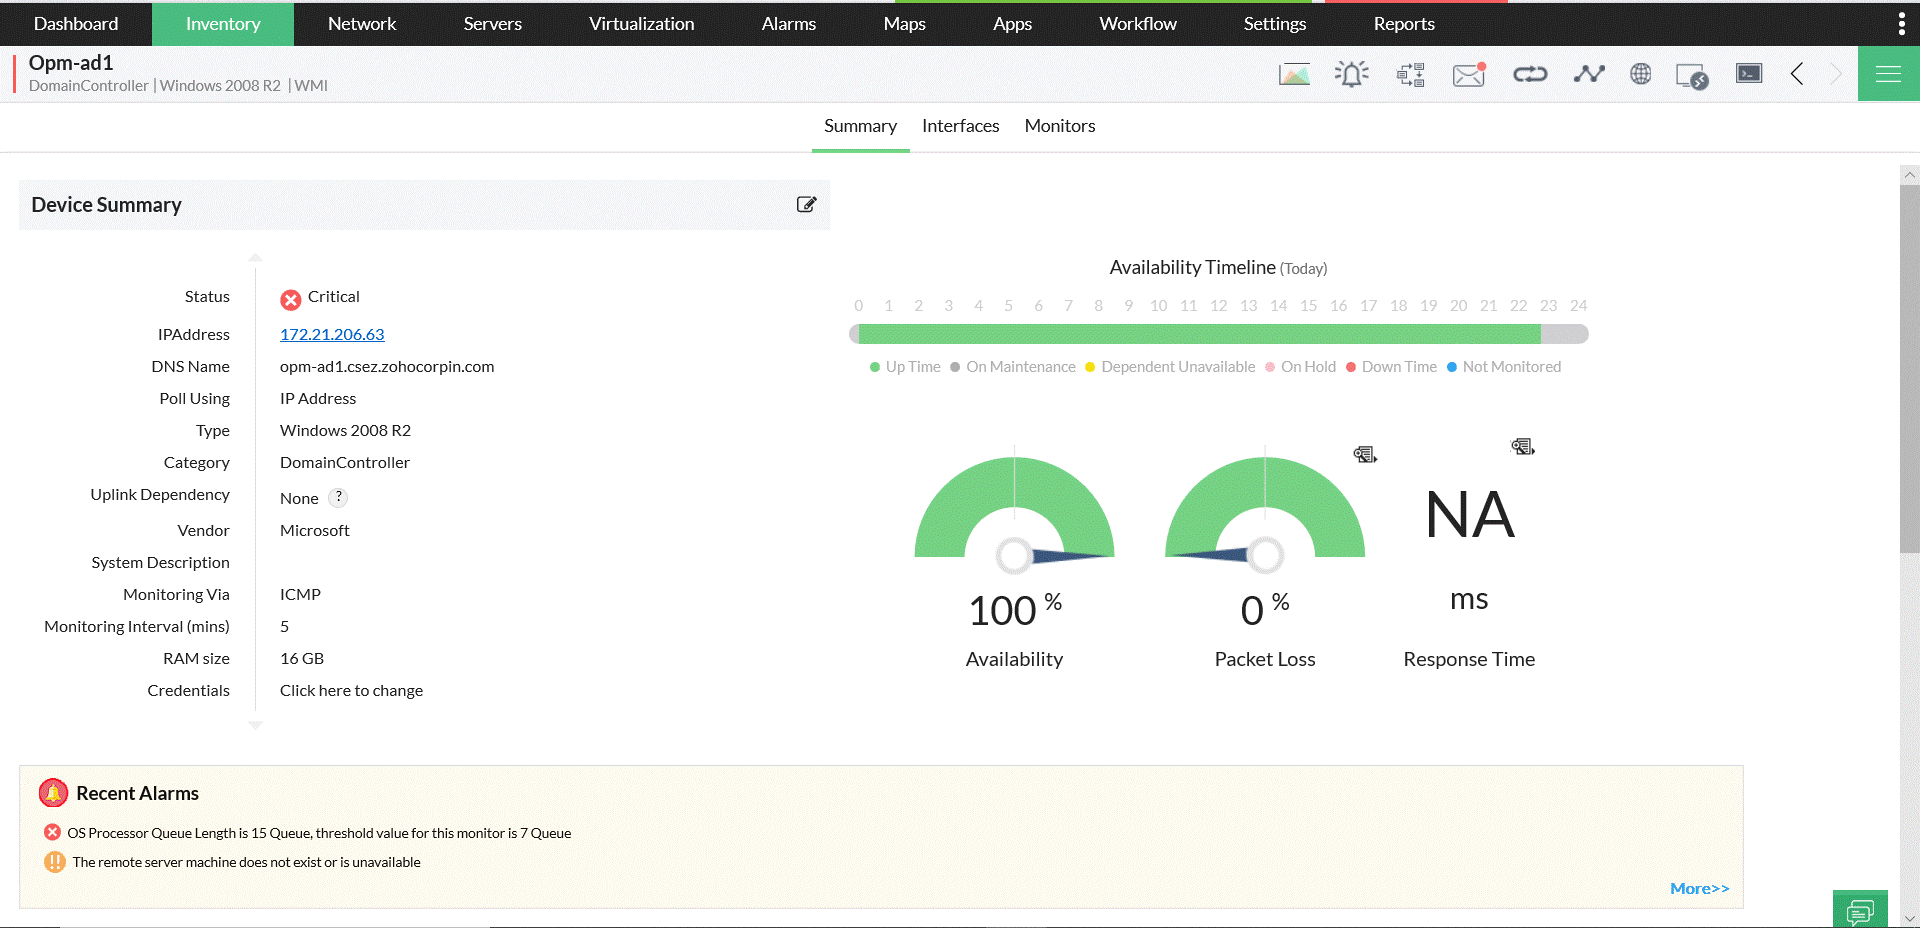
Task: Click the More>> link in Recent Alarms
Action: tap(1699, 888)
